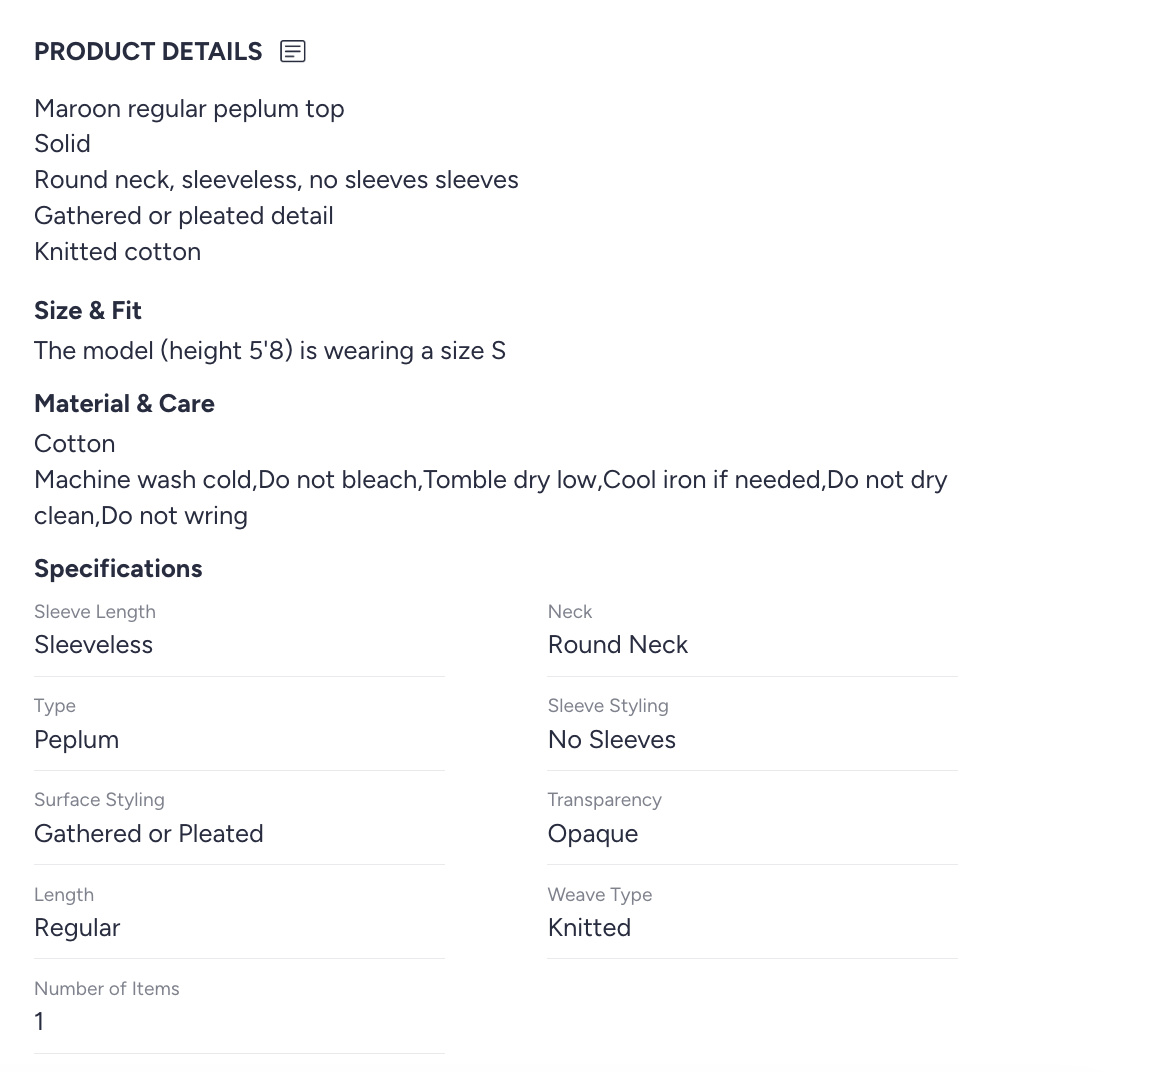Click the Opaque transparency value
1158x1072 pixels.
(592, 834)
